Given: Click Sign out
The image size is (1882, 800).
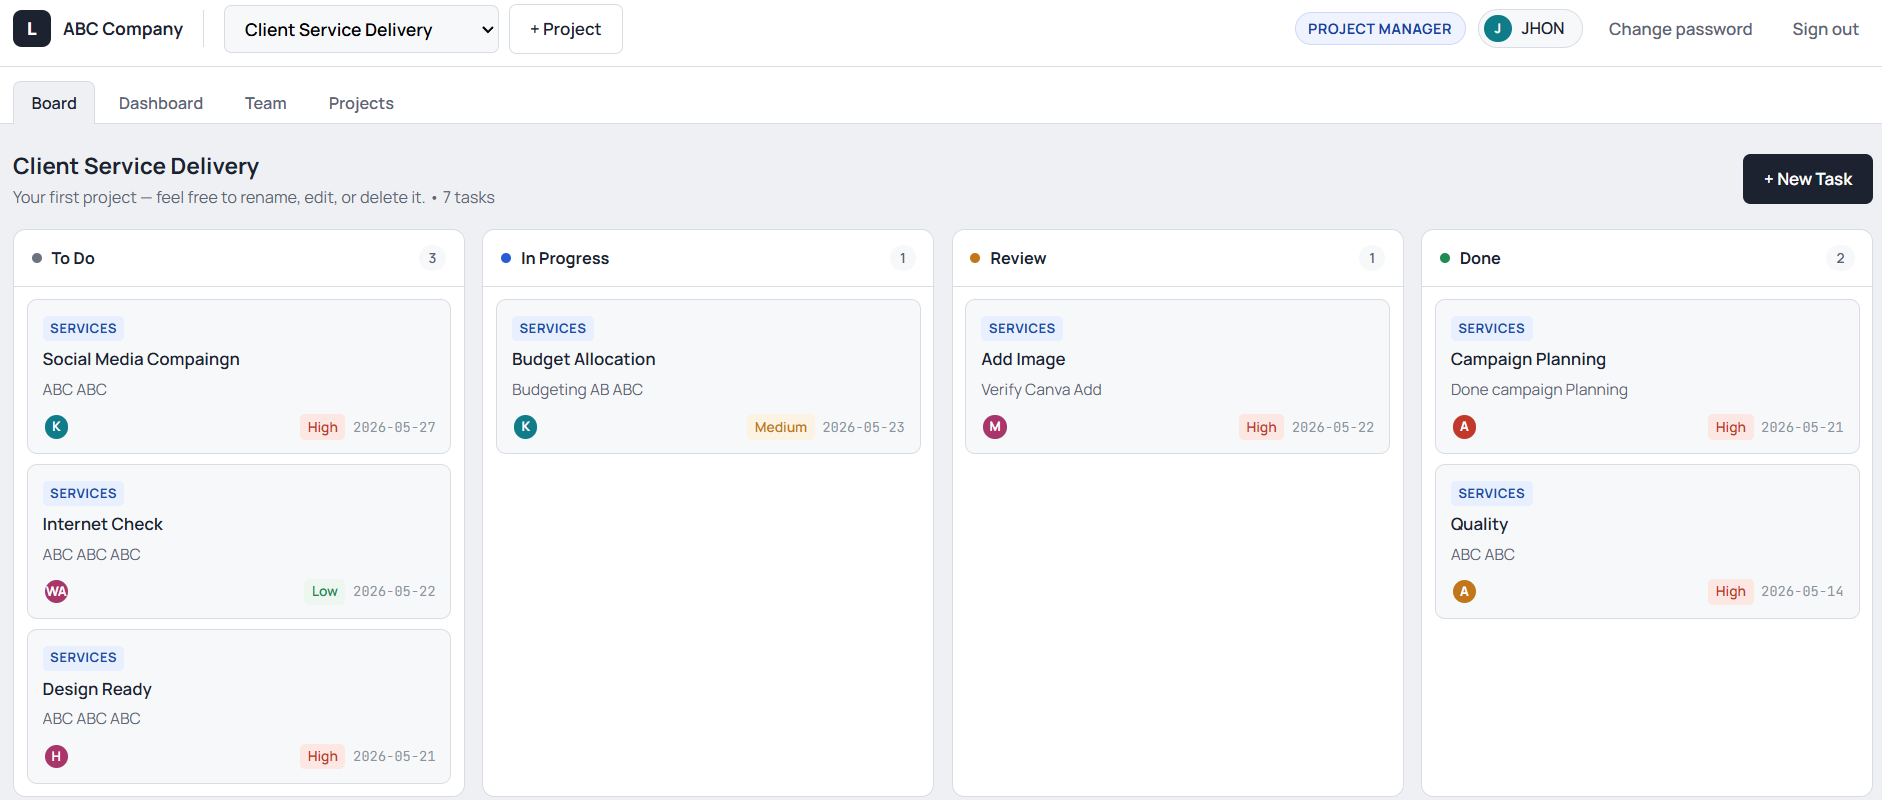Looking at the screenshot, I should [1825, 29].
